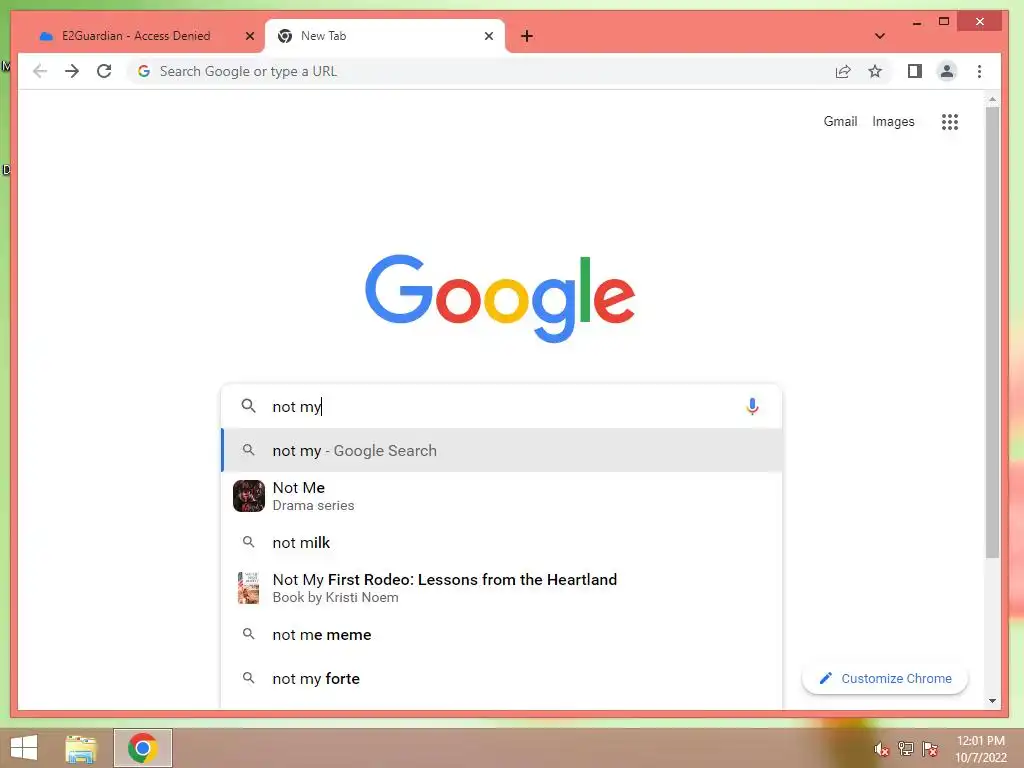Click the Google G icon in address bar
1024x768 pixels.
pyautogui.click(x=144, y=71)
